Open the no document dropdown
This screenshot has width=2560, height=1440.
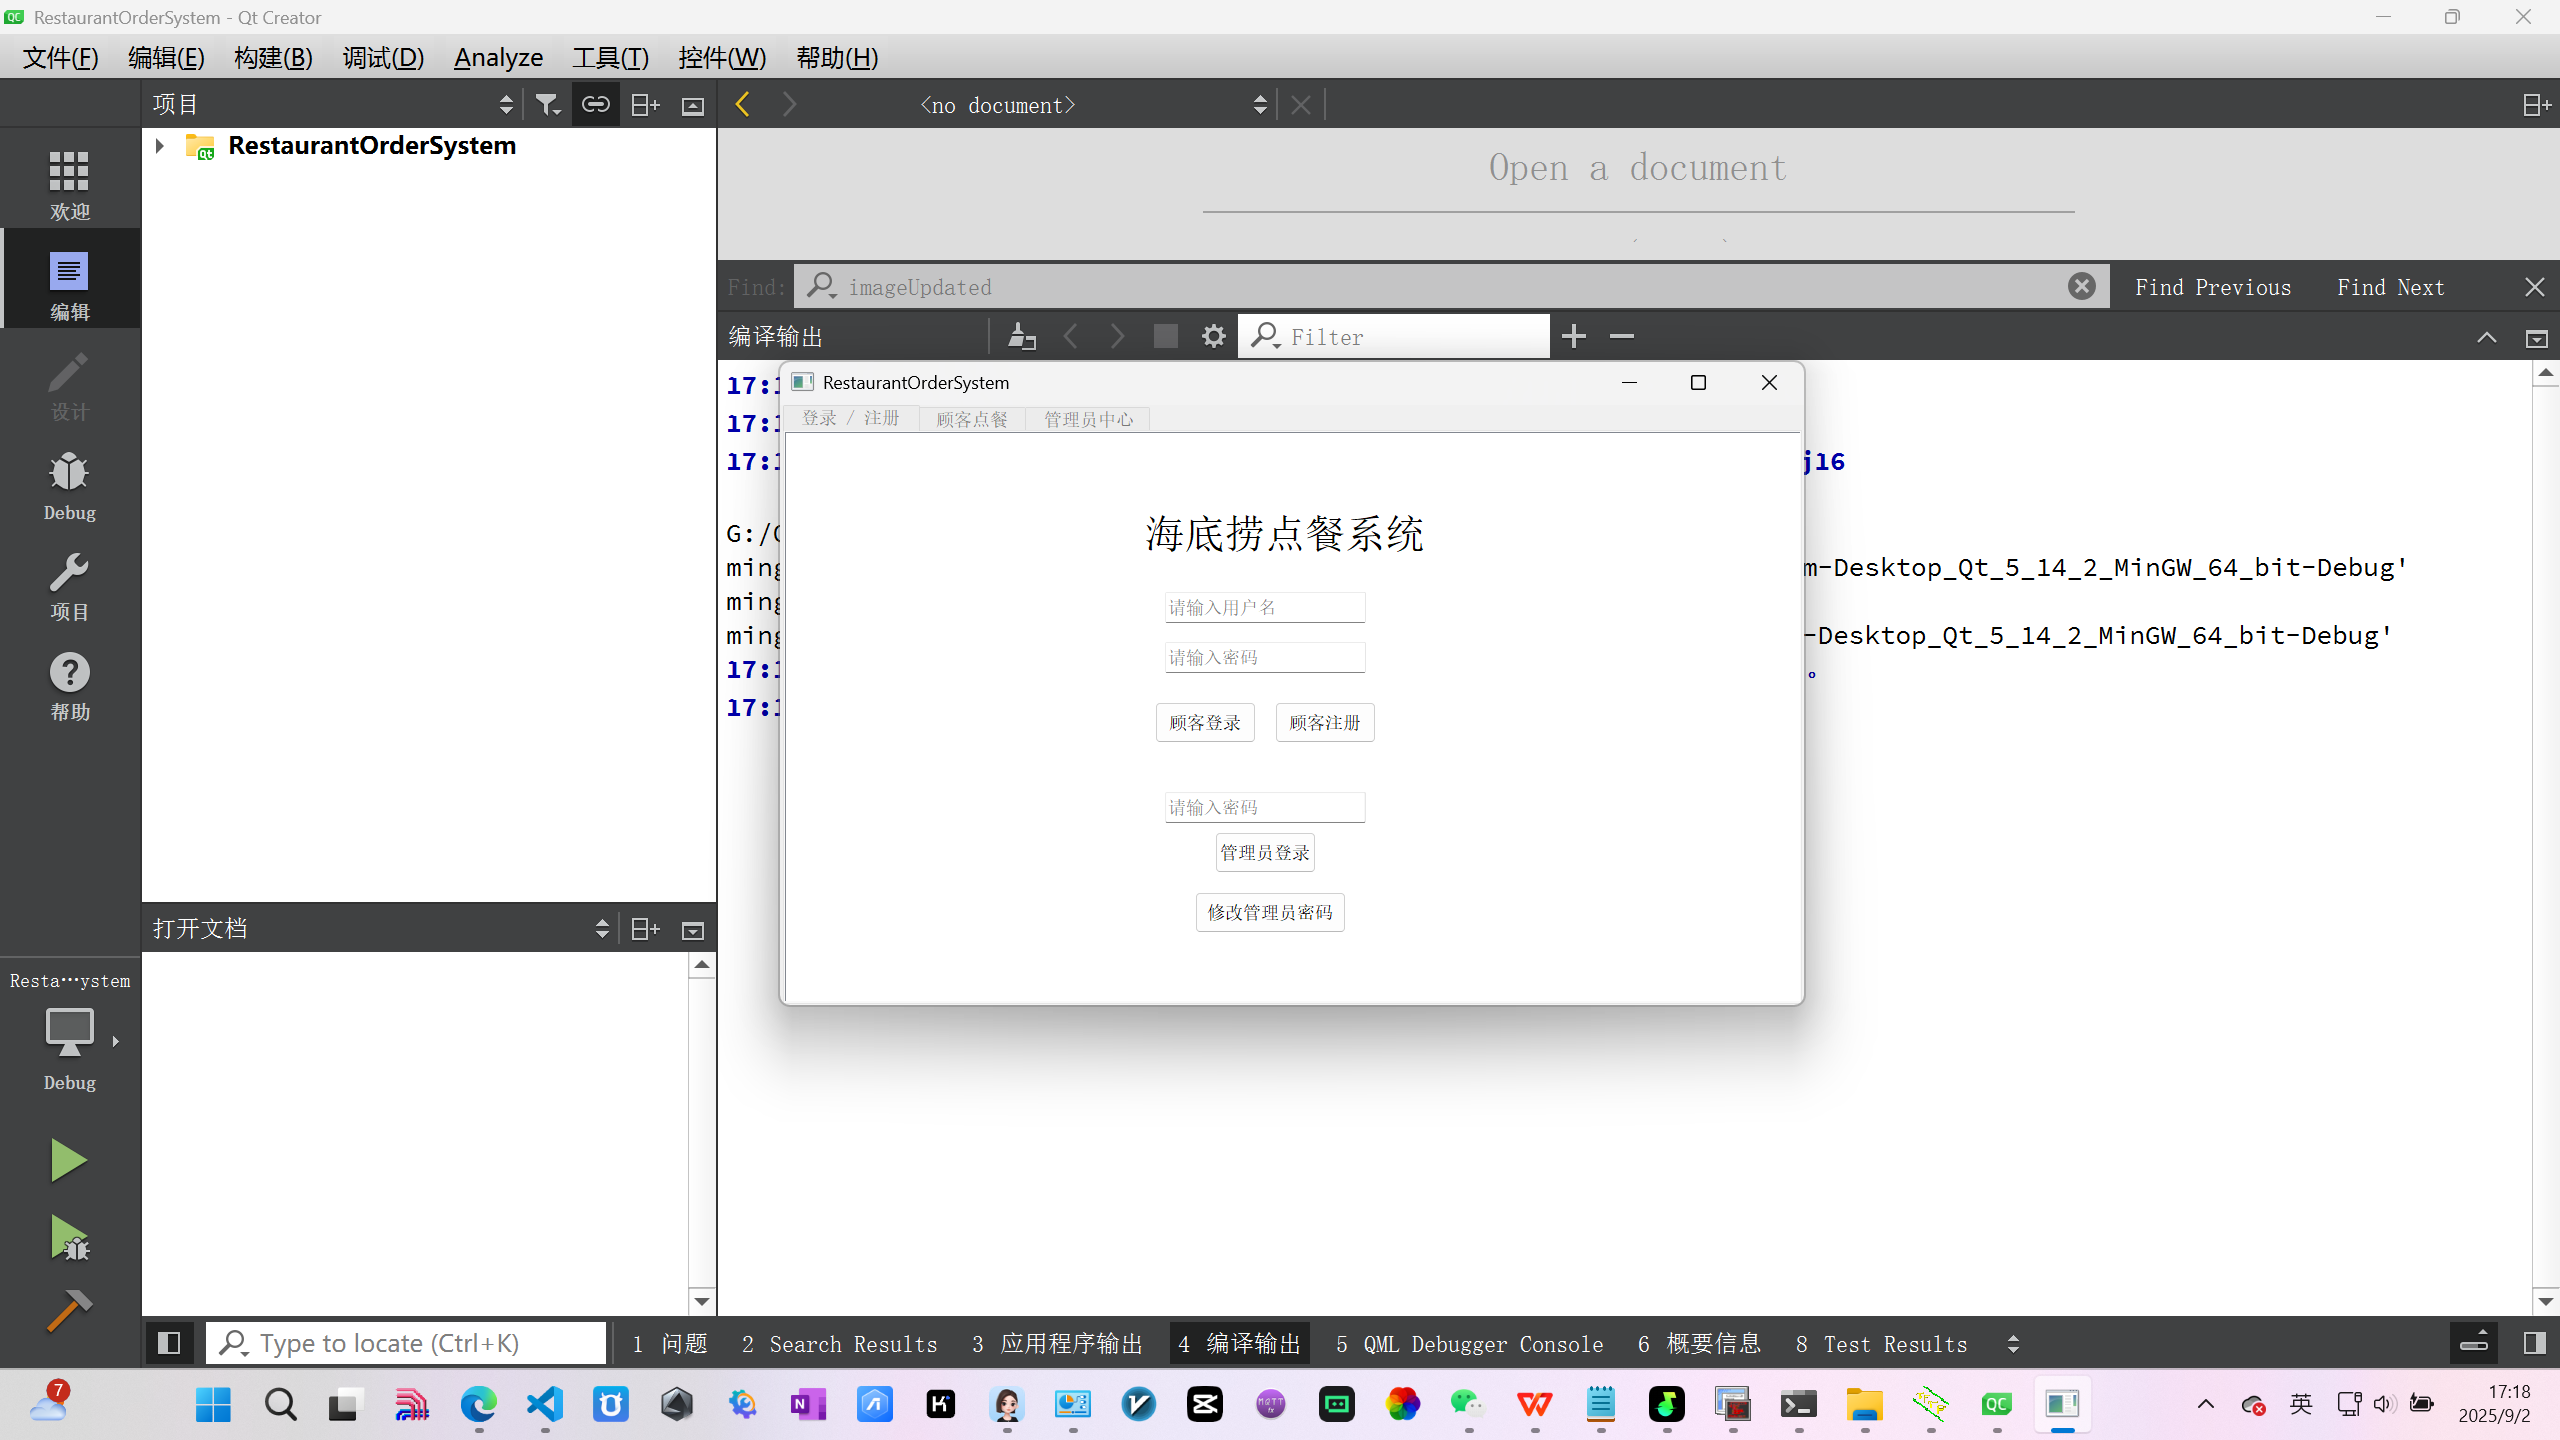(1092, 105)
